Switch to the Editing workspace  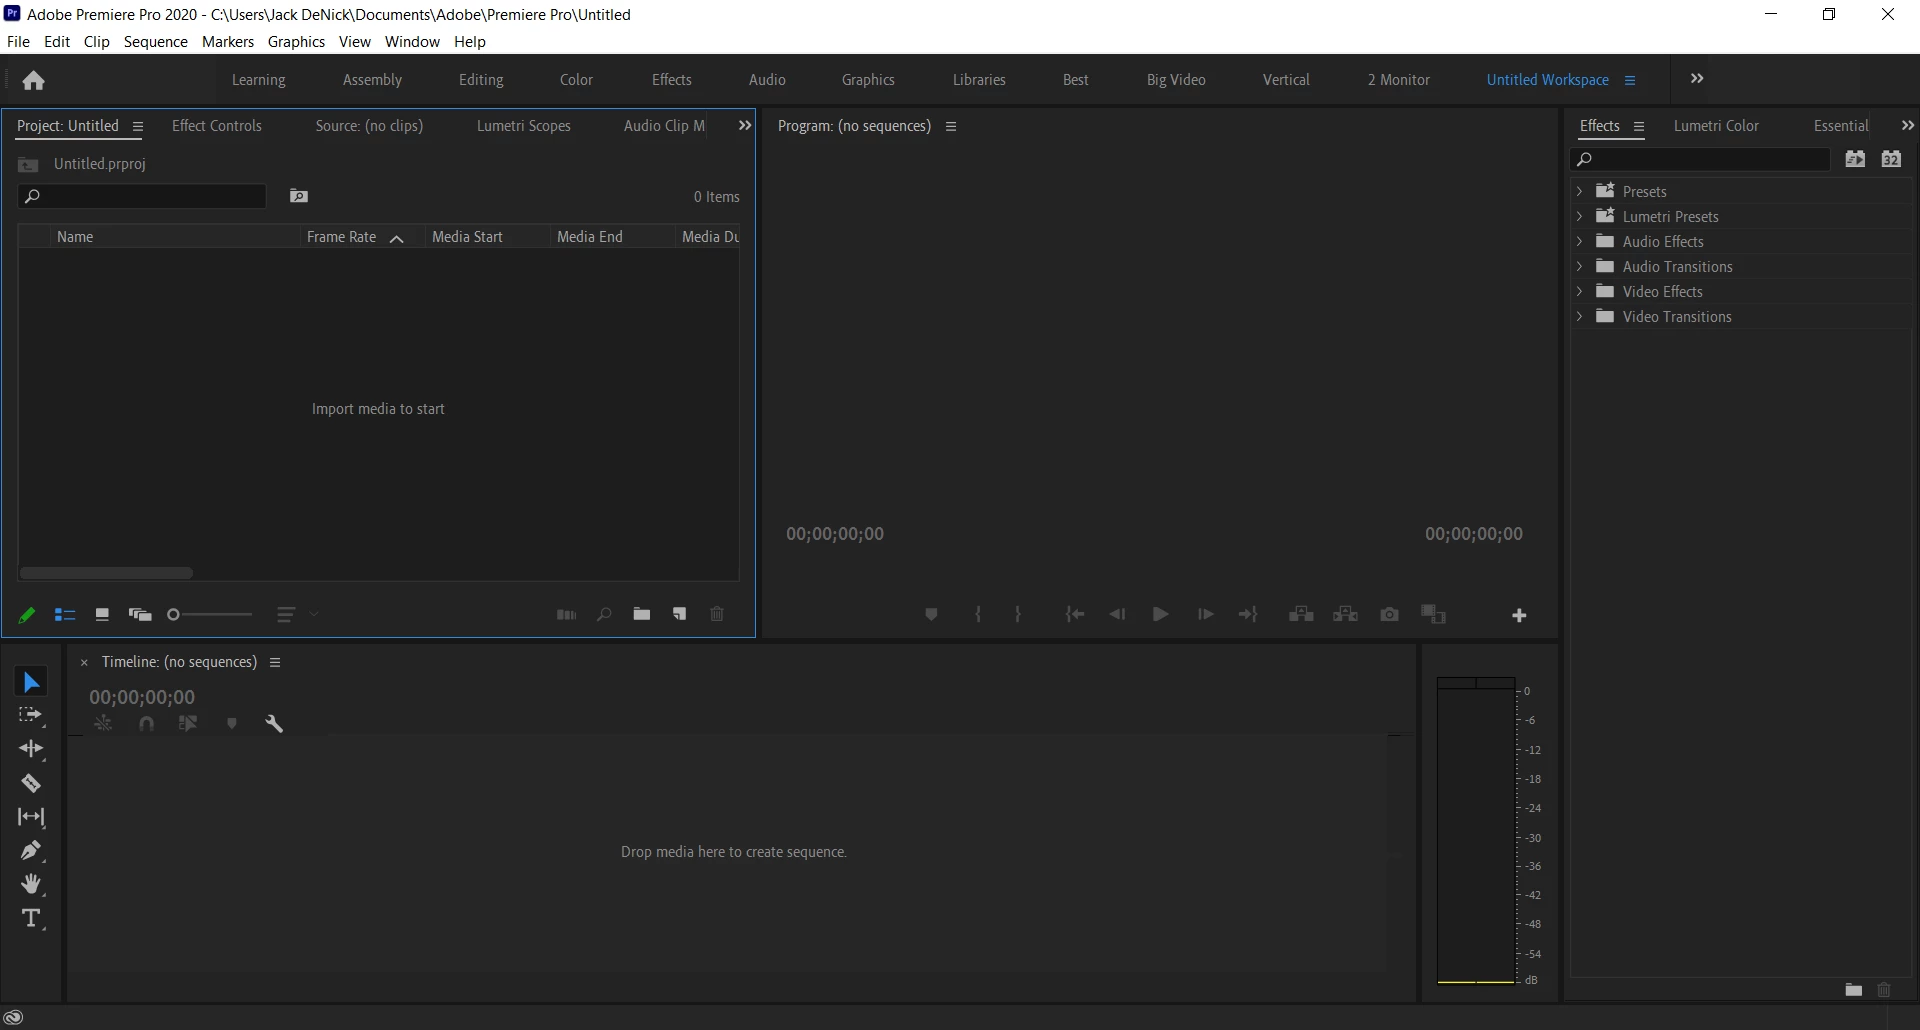click(481, 80)
